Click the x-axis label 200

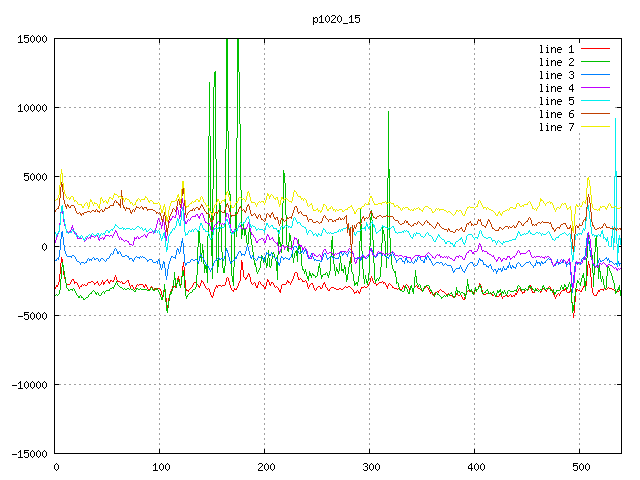tap(266, 467)
